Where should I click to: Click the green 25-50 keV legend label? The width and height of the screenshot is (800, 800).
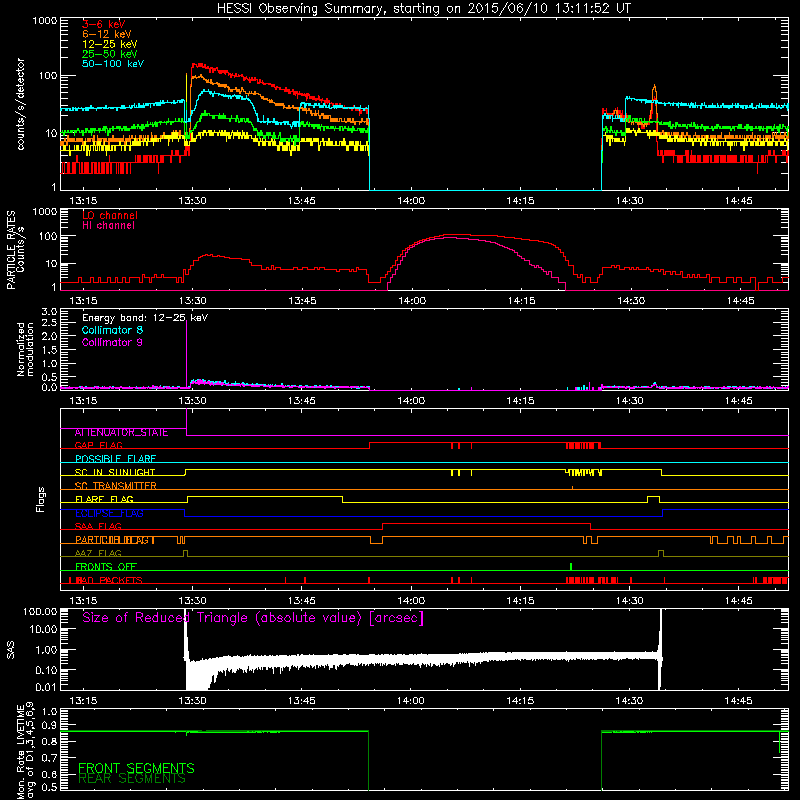[x=110, y=54]
